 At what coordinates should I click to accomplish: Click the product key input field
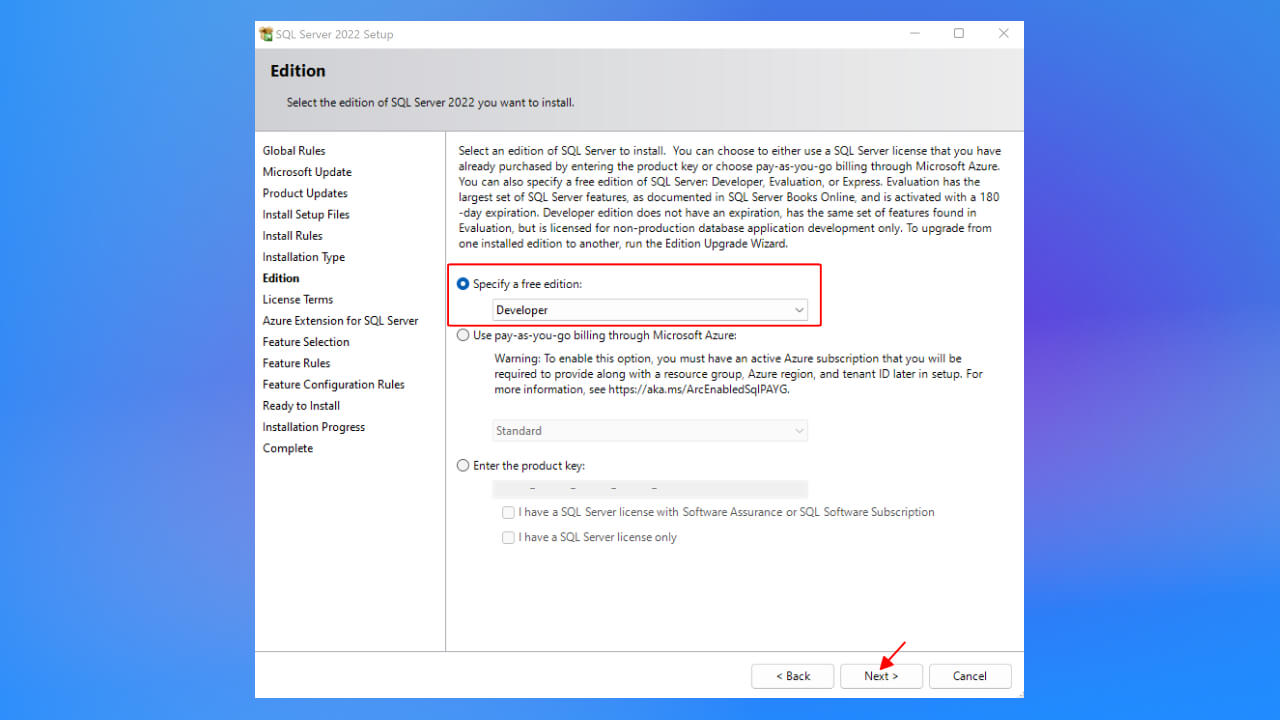pos(650,489)
